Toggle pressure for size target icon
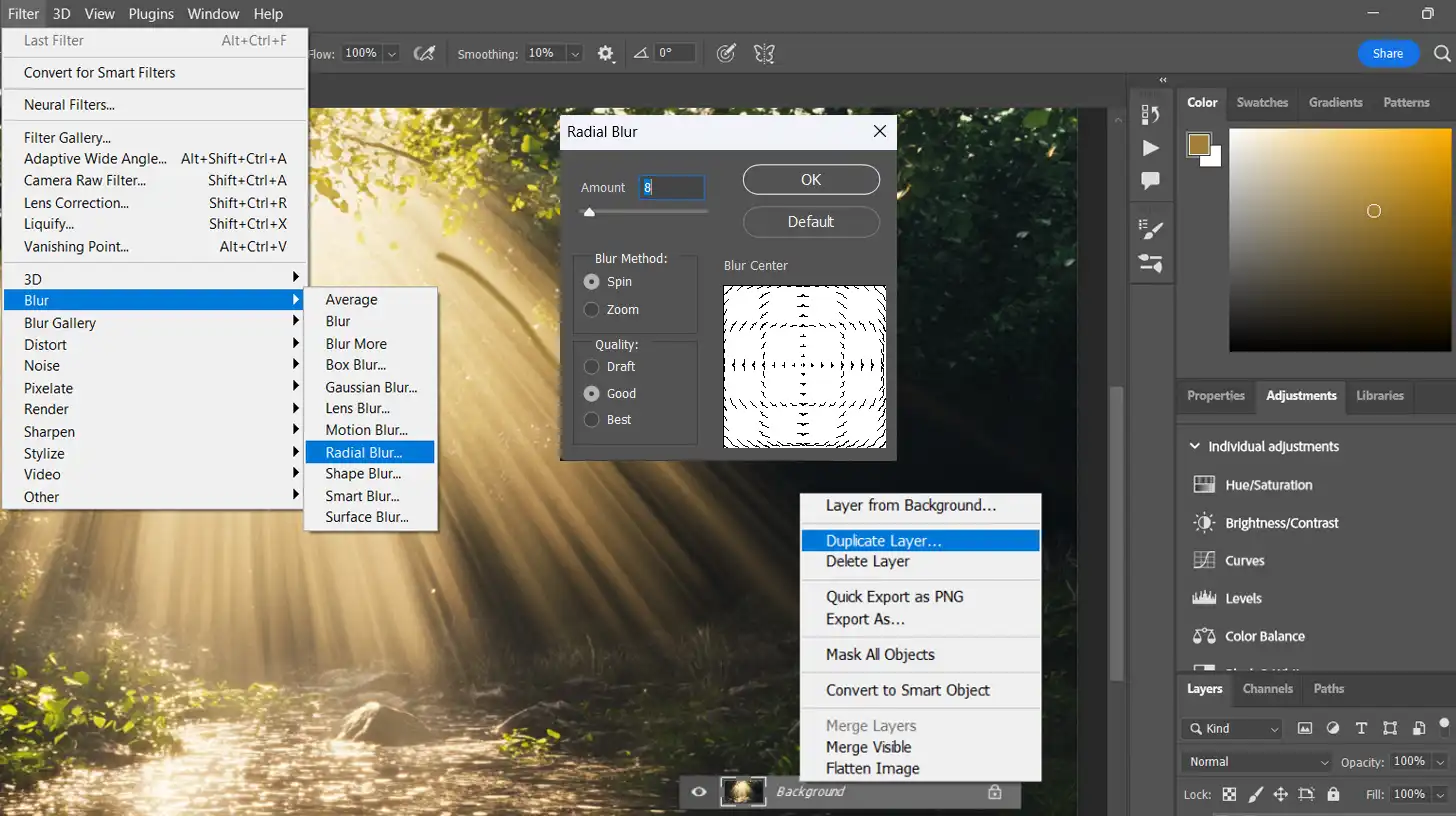Image resolution: width=1456 pixels, height=816 pixels. [727, 53]
